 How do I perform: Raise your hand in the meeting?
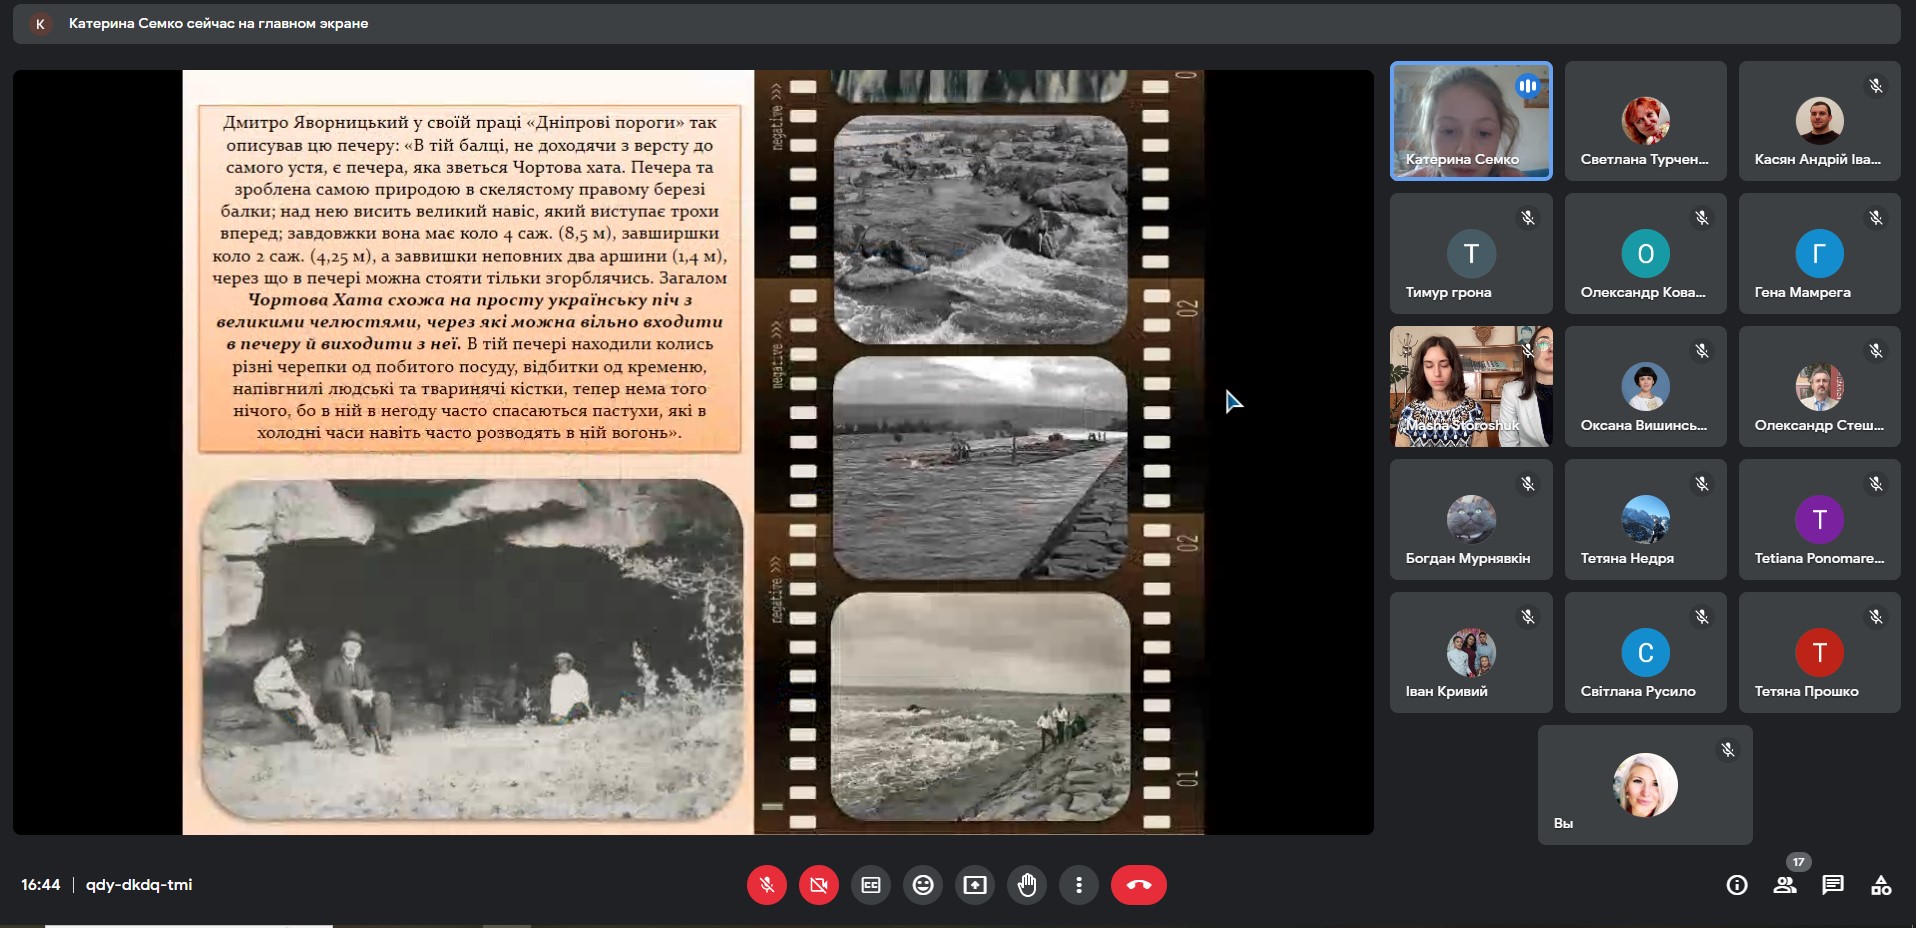1027,885
